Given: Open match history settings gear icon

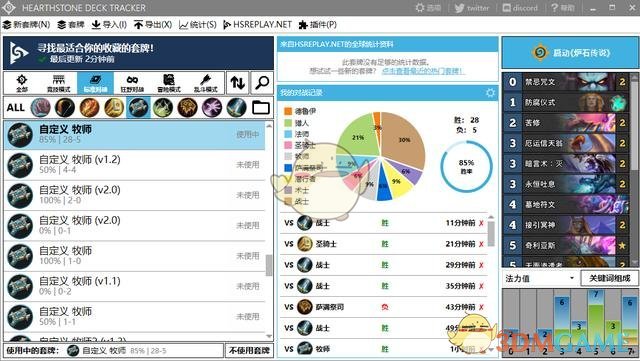Looking at the screenshot, I should (490, 93).
